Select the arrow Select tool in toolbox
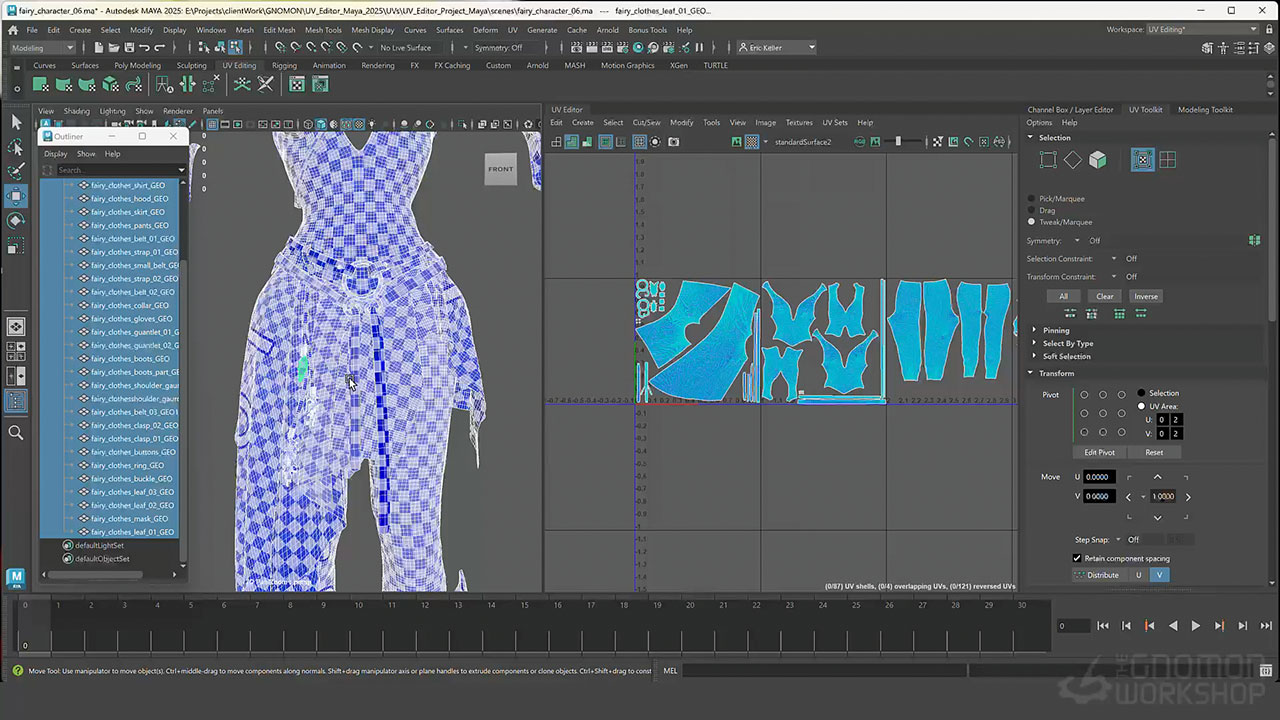Viewport: 1280px width, 720px height. [x=16, y=122]
